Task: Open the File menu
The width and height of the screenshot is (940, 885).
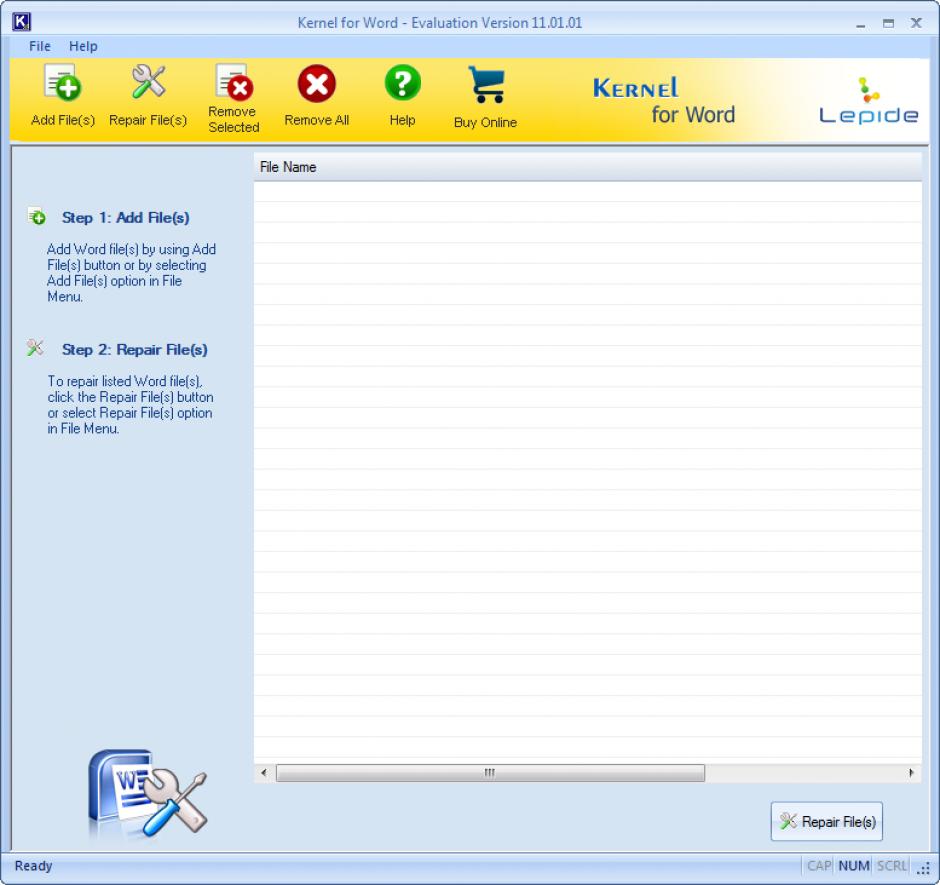Action: (40, 46)
